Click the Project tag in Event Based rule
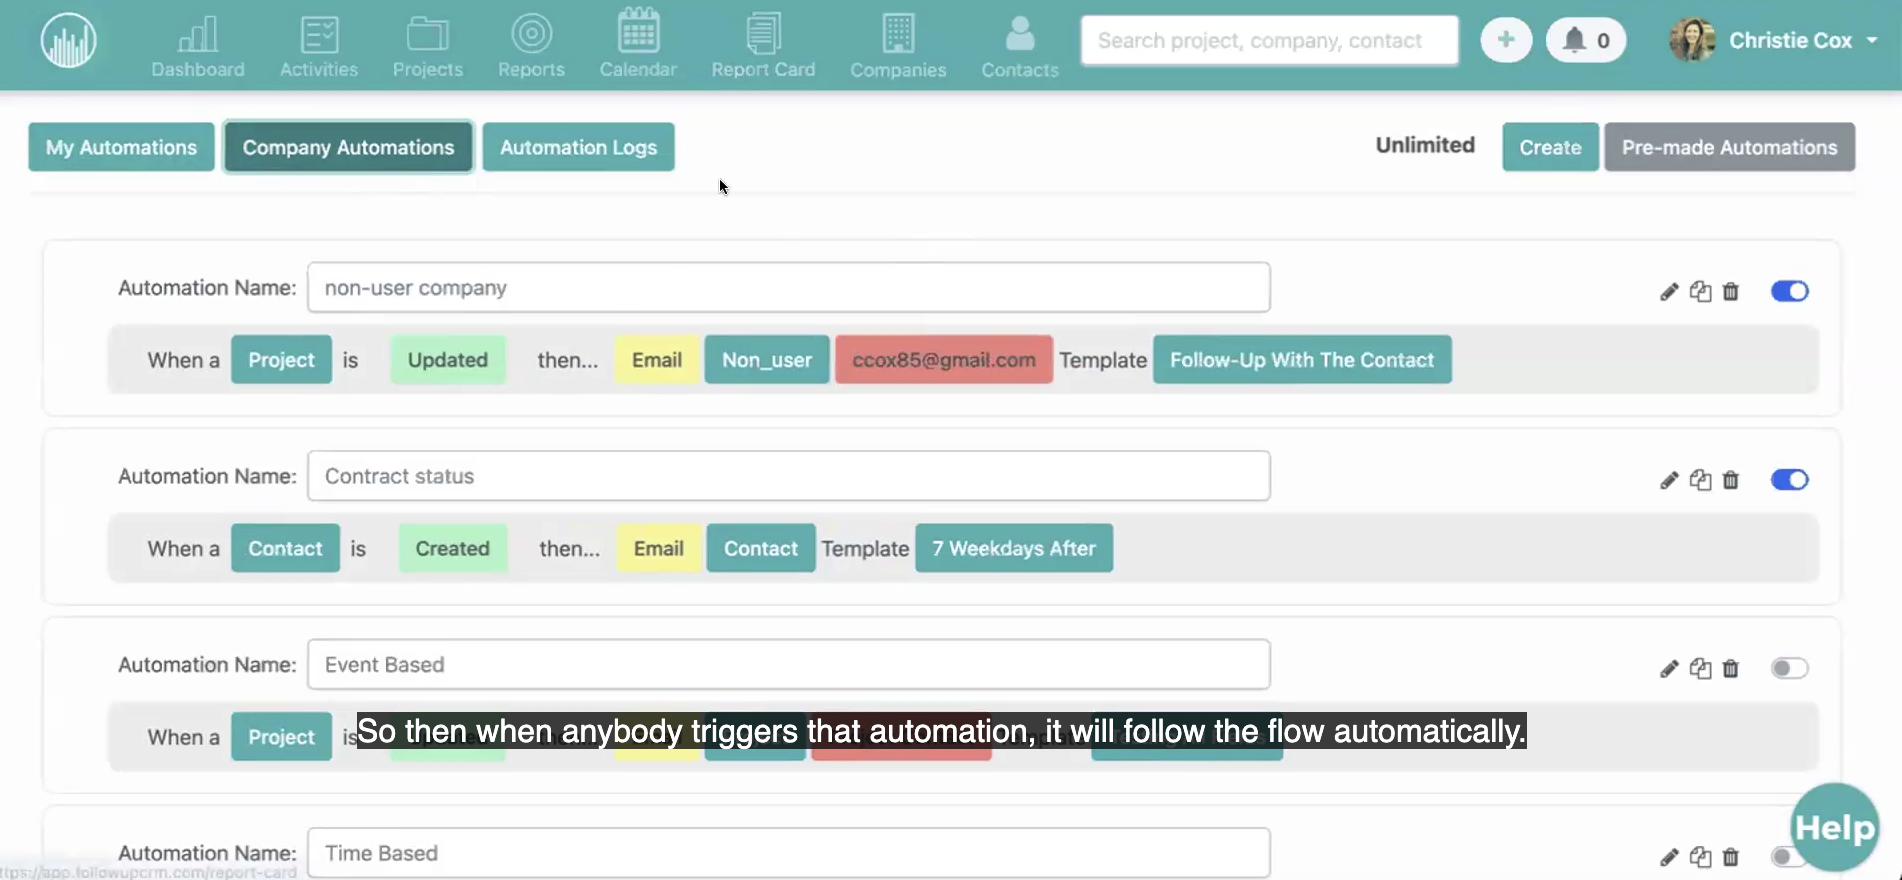This screenshot has width=1902, height=880. [281, 737]
